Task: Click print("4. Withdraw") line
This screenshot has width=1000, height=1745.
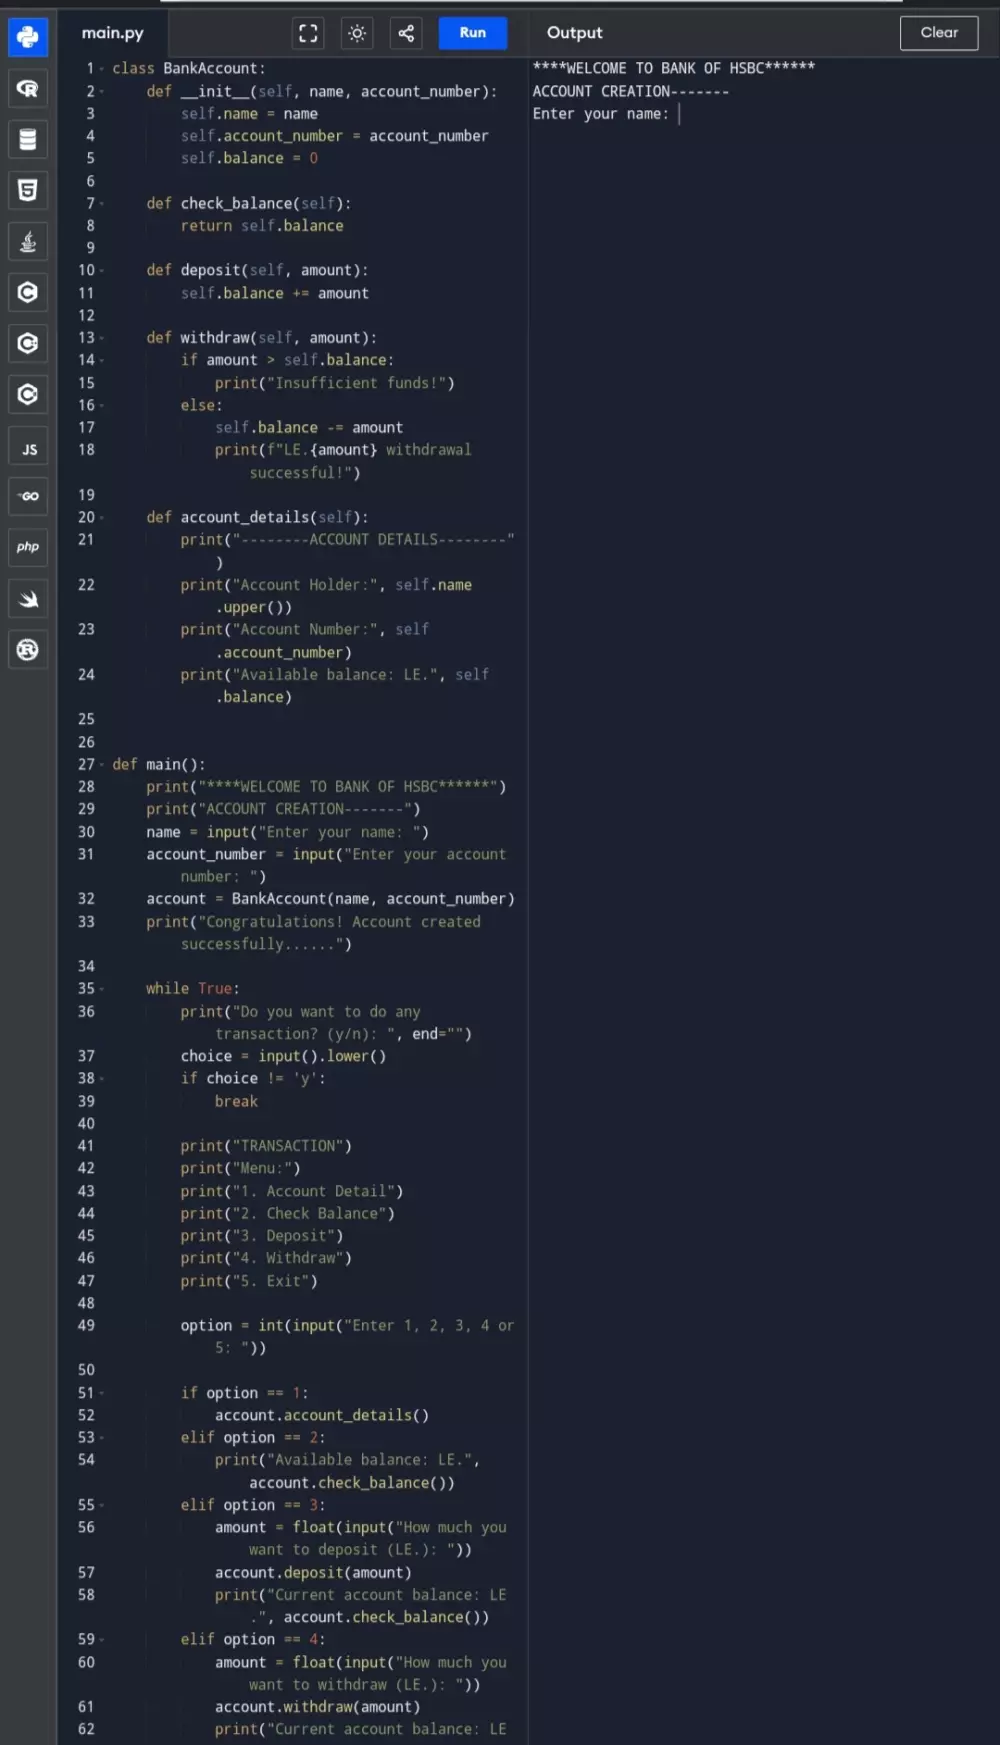Action: (266, 1258)
